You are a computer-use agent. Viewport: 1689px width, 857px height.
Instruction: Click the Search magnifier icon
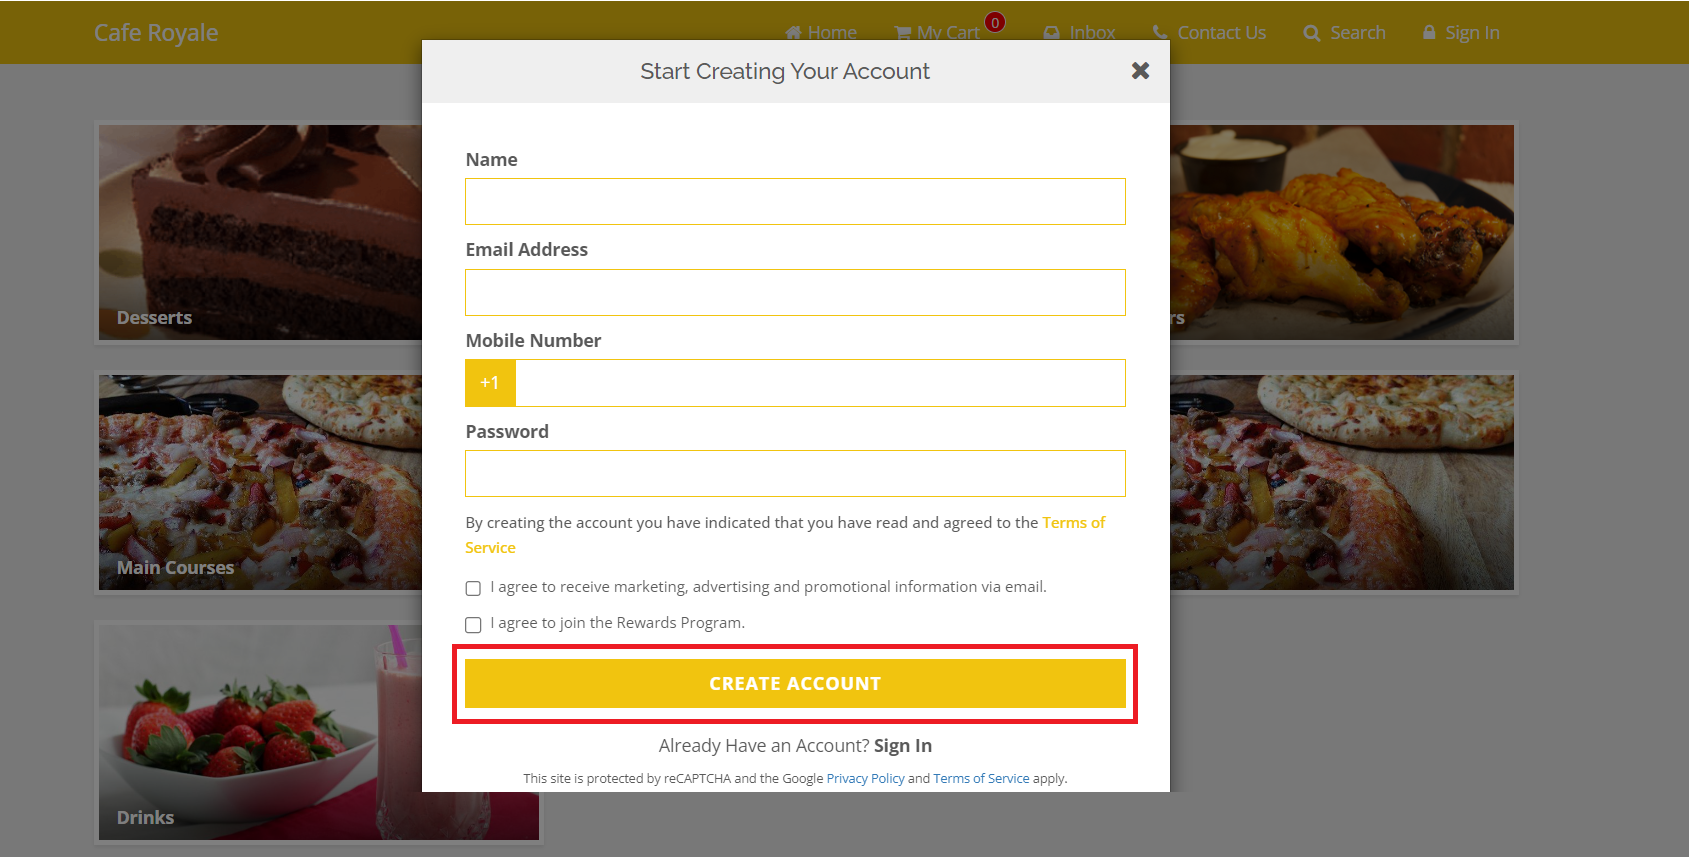tap(1311, 33)
